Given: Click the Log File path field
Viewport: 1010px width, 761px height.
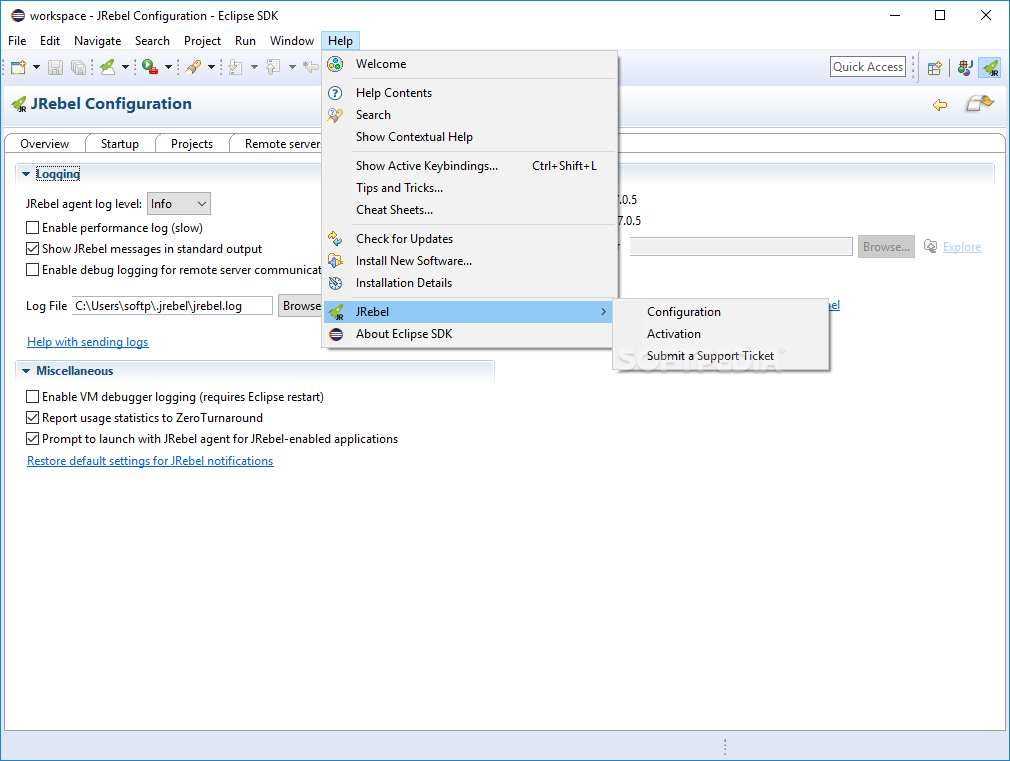Looking at the screenshot, I should click(x=172, y=306).
